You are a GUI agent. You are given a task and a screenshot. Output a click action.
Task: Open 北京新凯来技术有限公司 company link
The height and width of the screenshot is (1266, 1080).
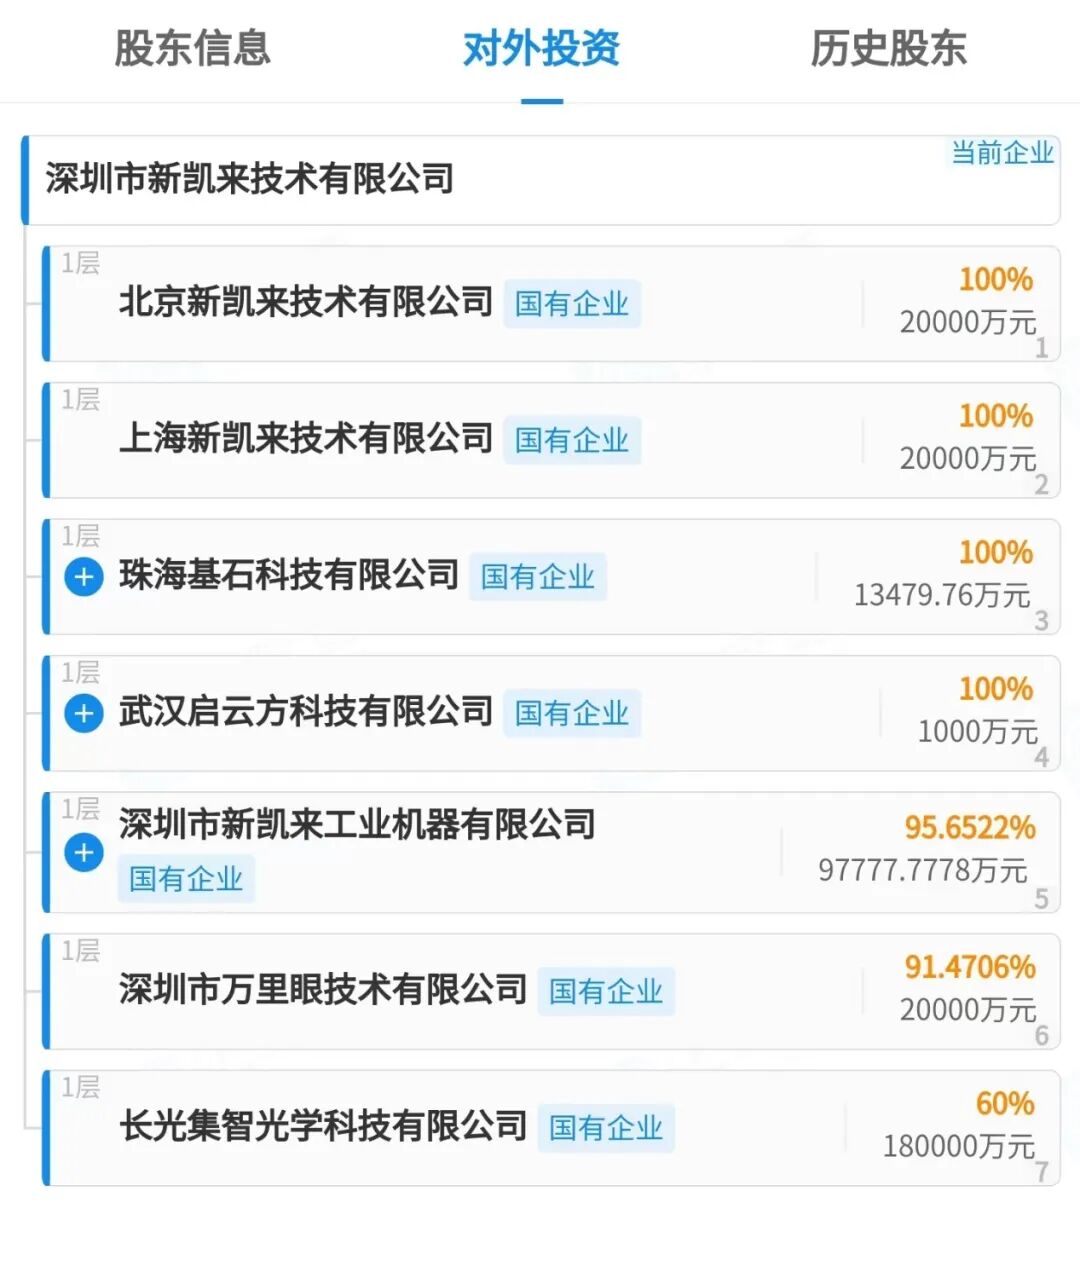pyautogui.click(x=305, y=302)
